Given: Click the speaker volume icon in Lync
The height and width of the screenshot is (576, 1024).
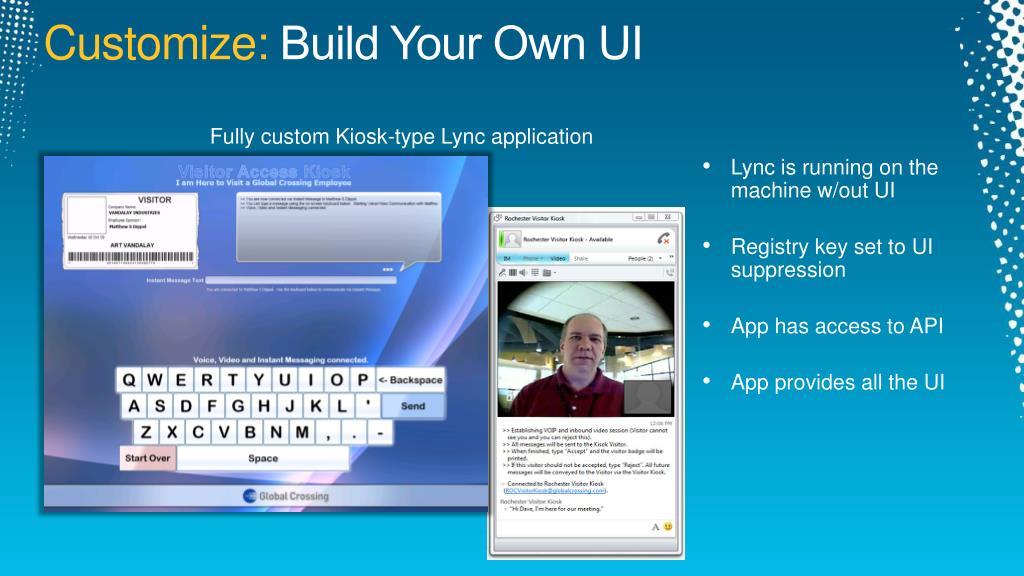Looking at the screenshot, I should coord(523,272).
